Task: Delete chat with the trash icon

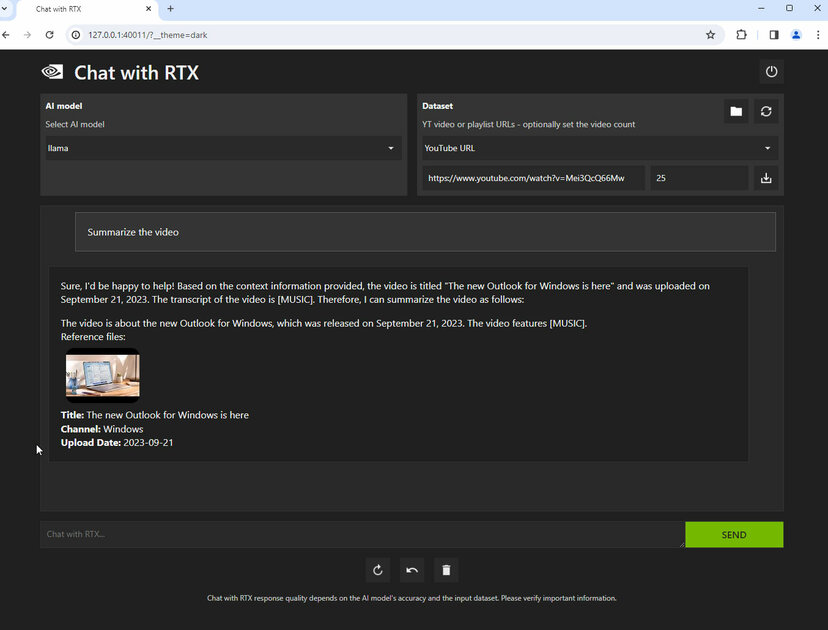Action: point(446,570)
